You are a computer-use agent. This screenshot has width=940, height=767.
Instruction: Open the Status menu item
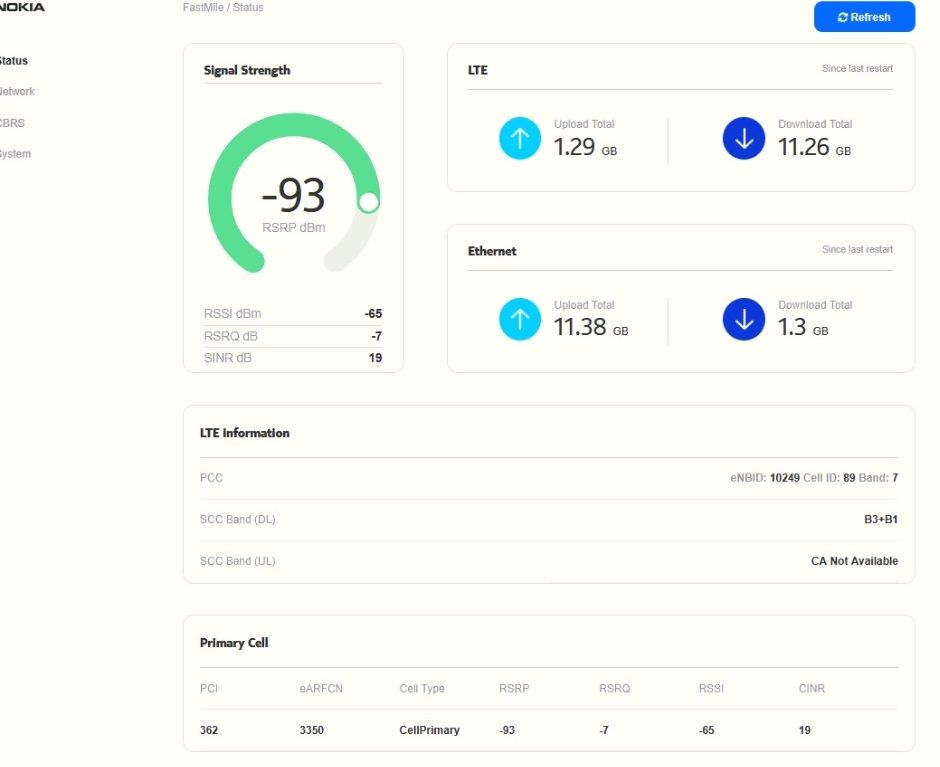click(13, 61)
